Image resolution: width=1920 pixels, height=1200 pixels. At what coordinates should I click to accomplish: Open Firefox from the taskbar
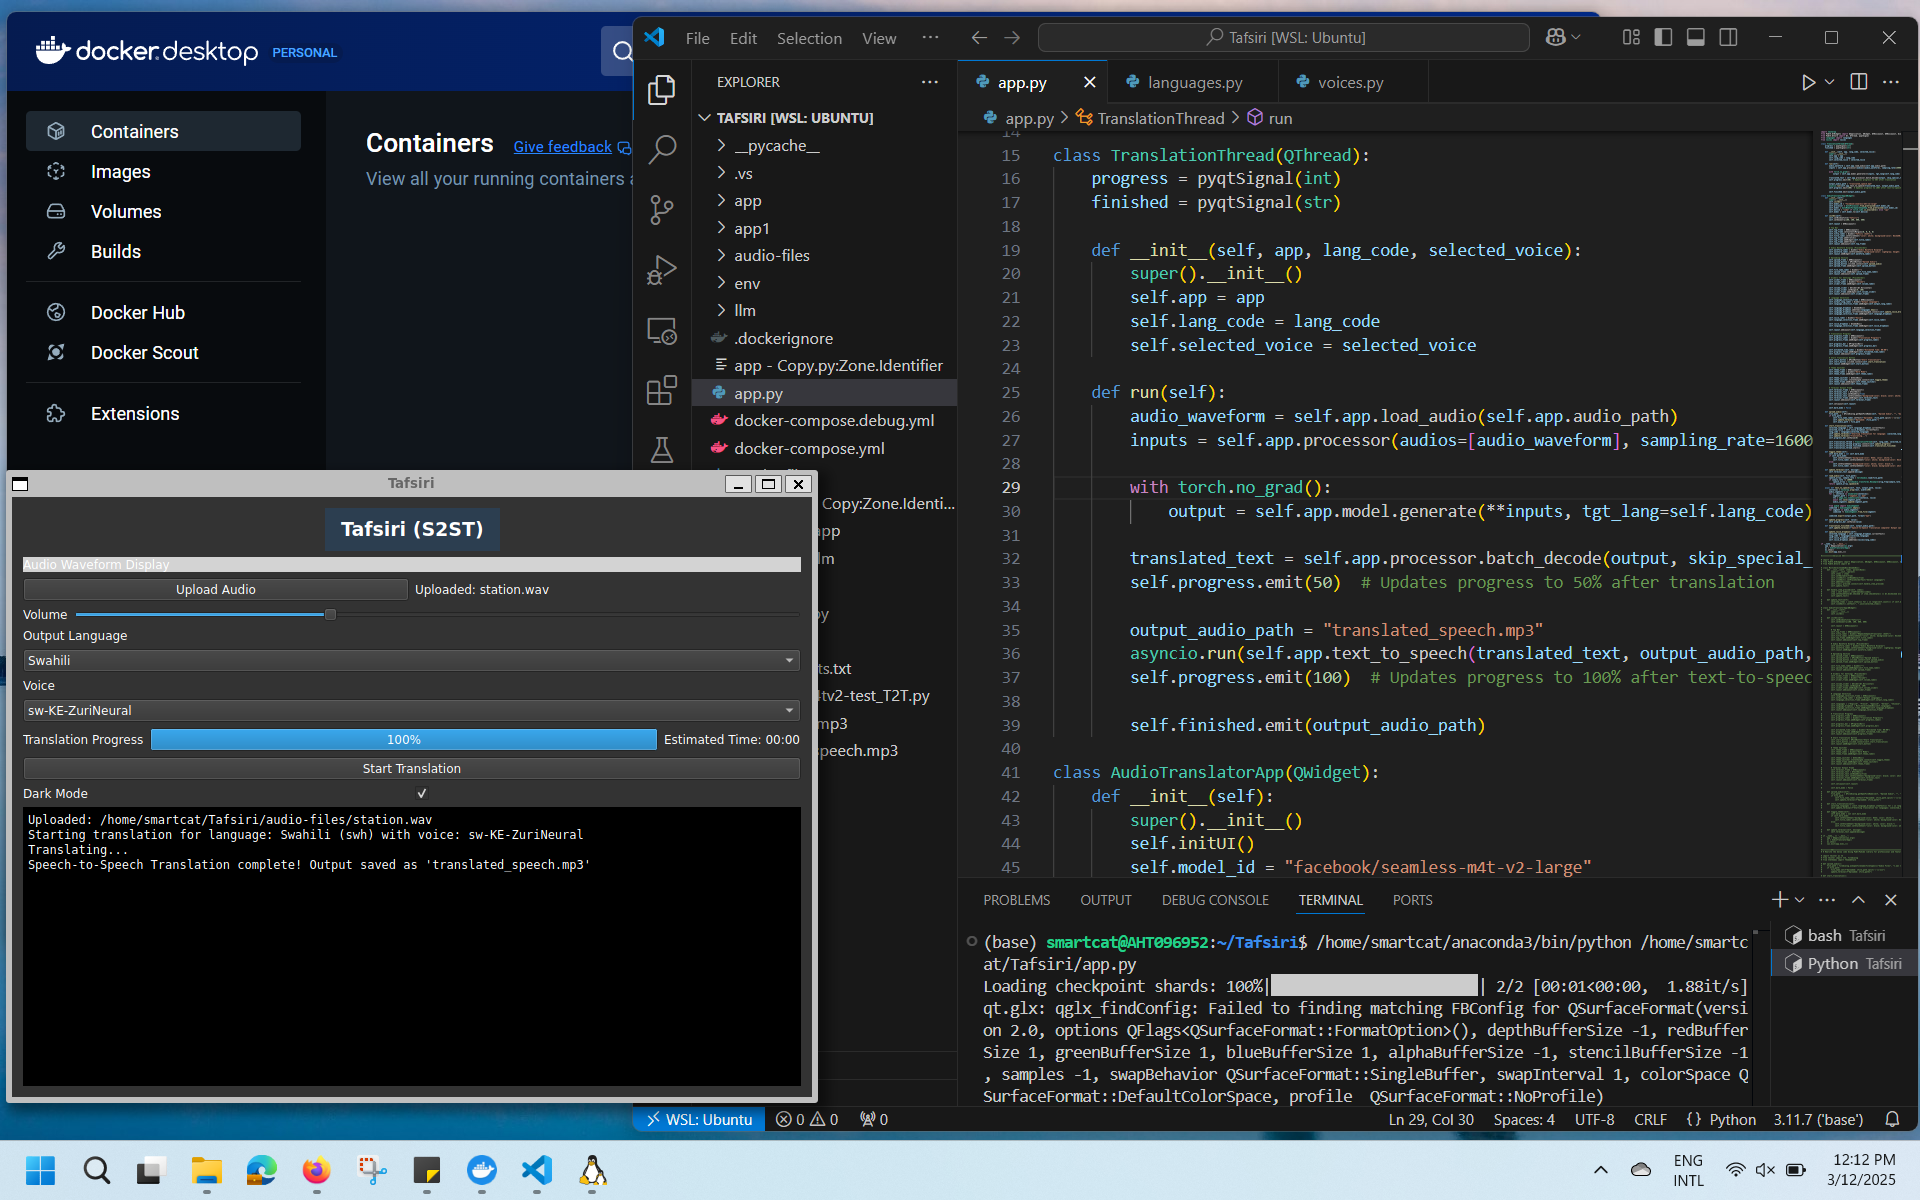[x=316, y=1170]
